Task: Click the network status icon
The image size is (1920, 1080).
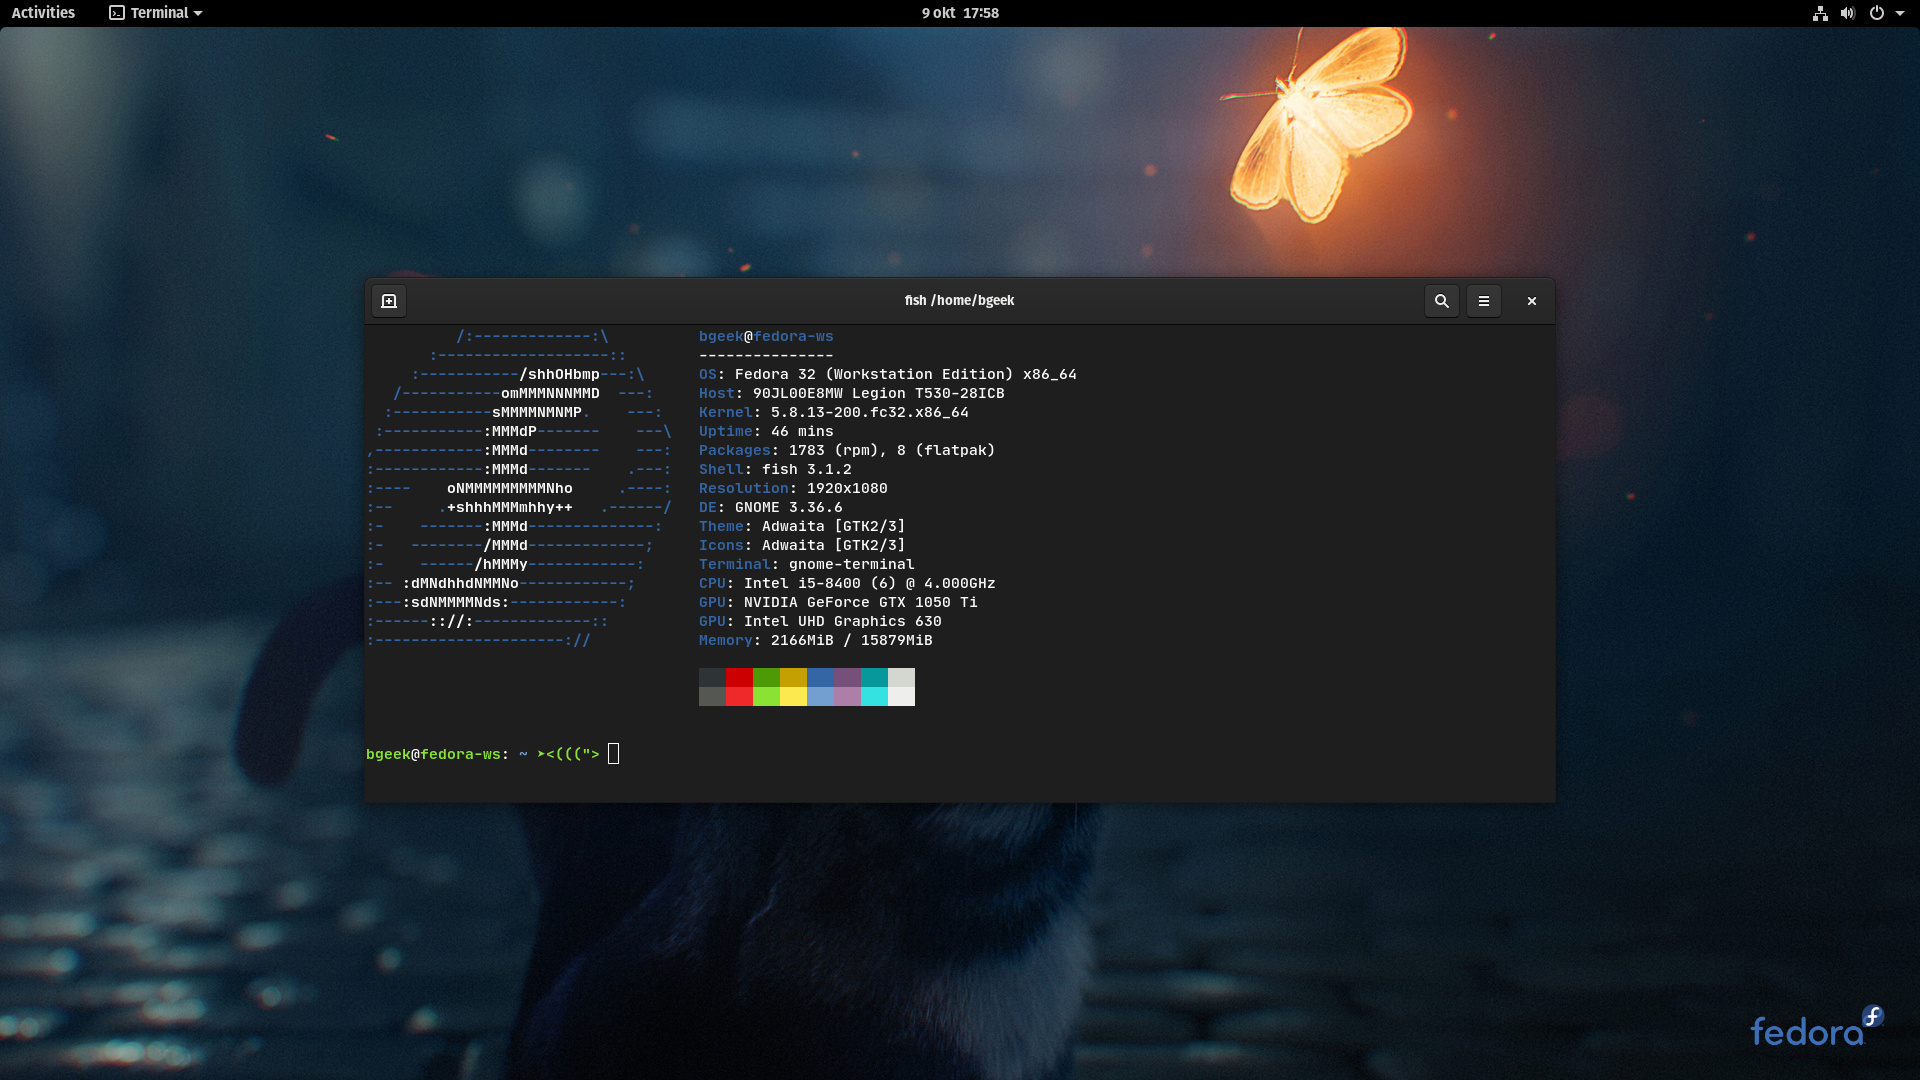Action: click(x=1820, y=13)
